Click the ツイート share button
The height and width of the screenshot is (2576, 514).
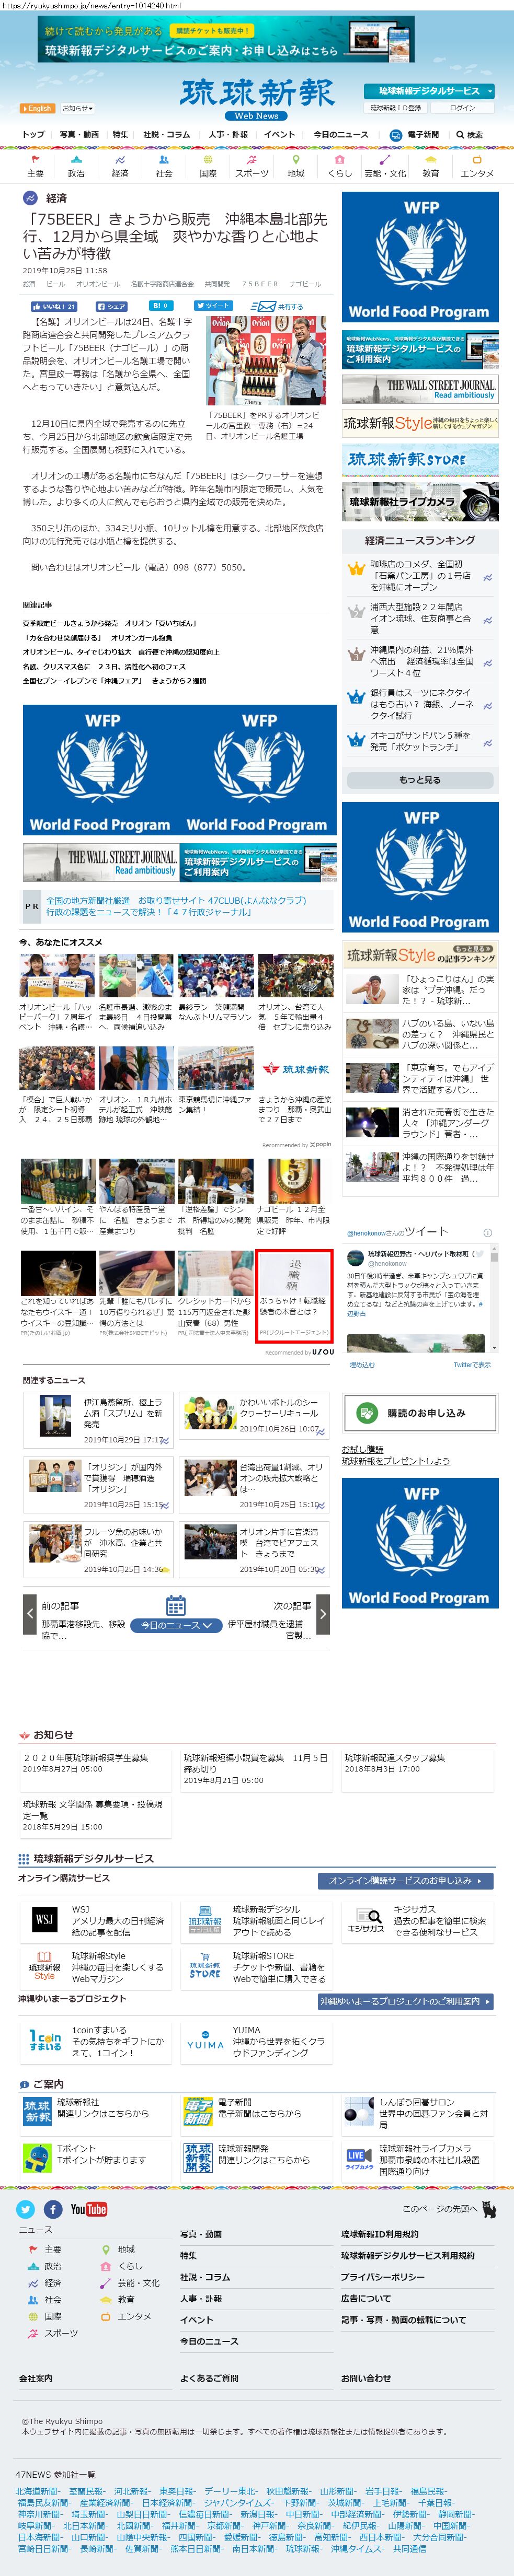tap(214, 306)
